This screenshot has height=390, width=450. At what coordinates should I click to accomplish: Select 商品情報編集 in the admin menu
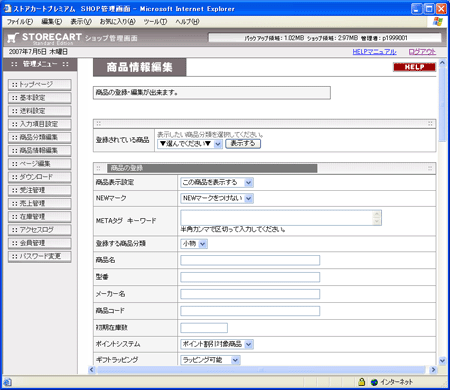[40, 151]
